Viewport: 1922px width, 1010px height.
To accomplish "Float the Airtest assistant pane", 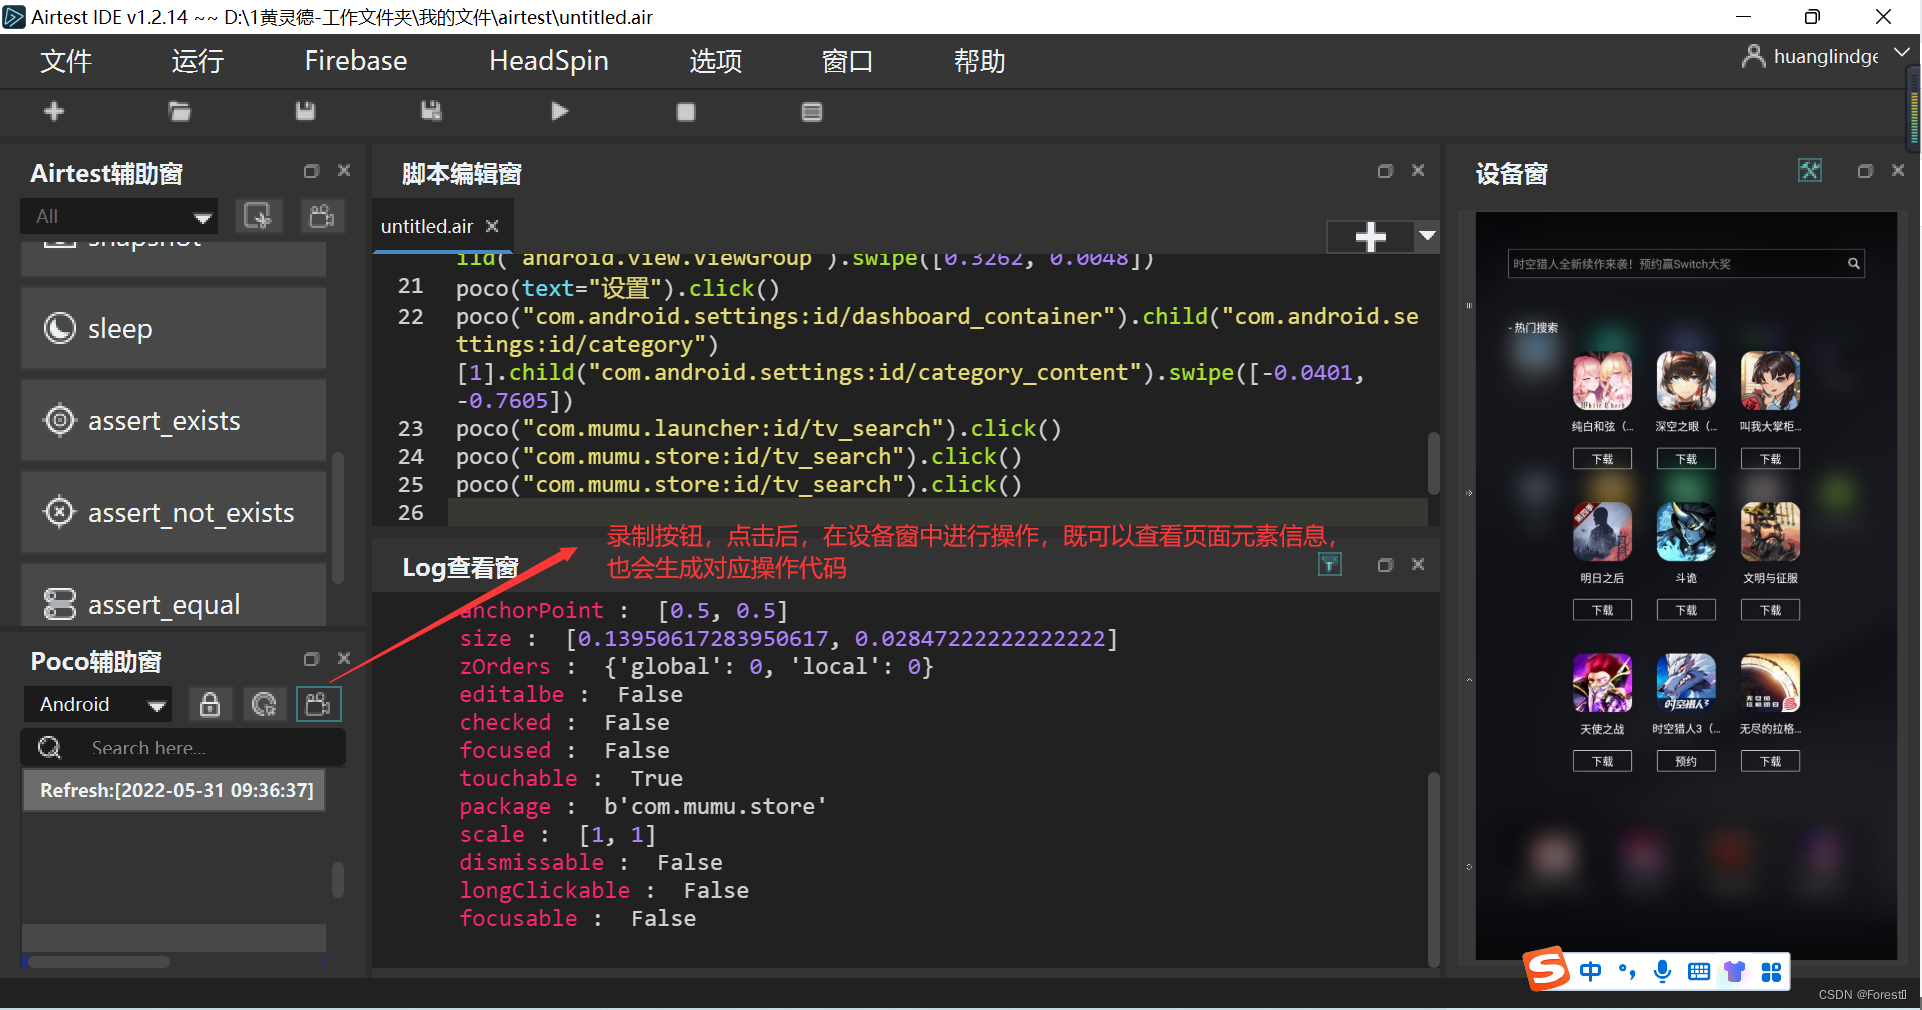I will (x=312, y=171).
